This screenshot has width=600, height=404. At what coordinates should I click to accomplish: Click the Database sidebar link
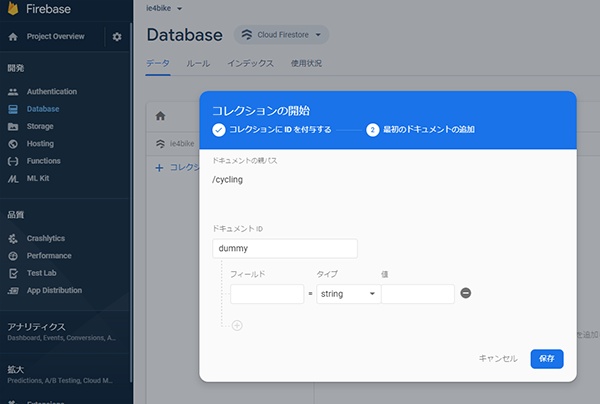tap(43, 109)
